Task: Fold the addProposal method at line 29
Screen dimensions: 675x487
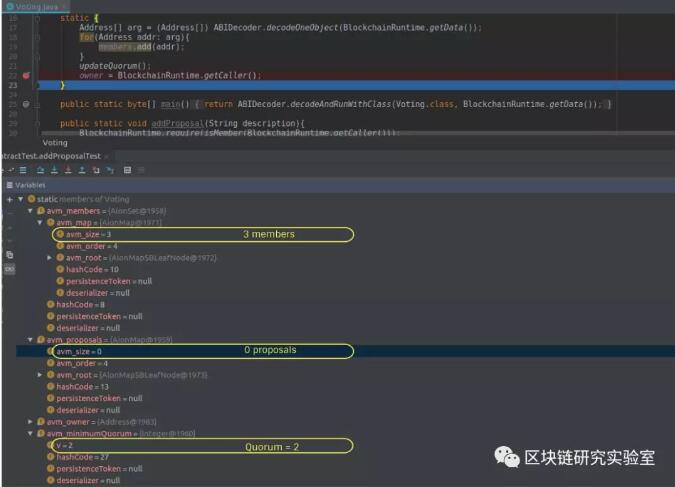Action: coord(37,124)
